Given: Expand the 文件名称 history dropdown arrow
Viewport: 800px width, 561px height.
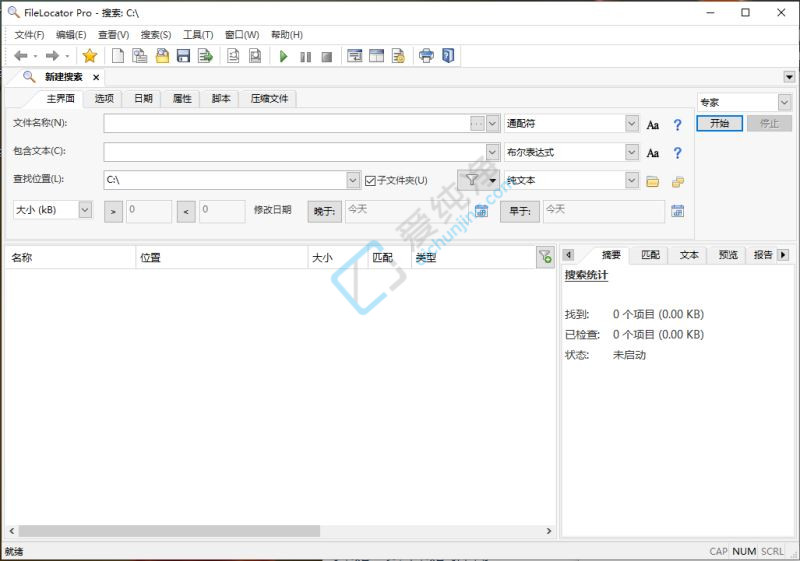Looking at the screenshot, I should pyautogui.click(x=492, y=123).
